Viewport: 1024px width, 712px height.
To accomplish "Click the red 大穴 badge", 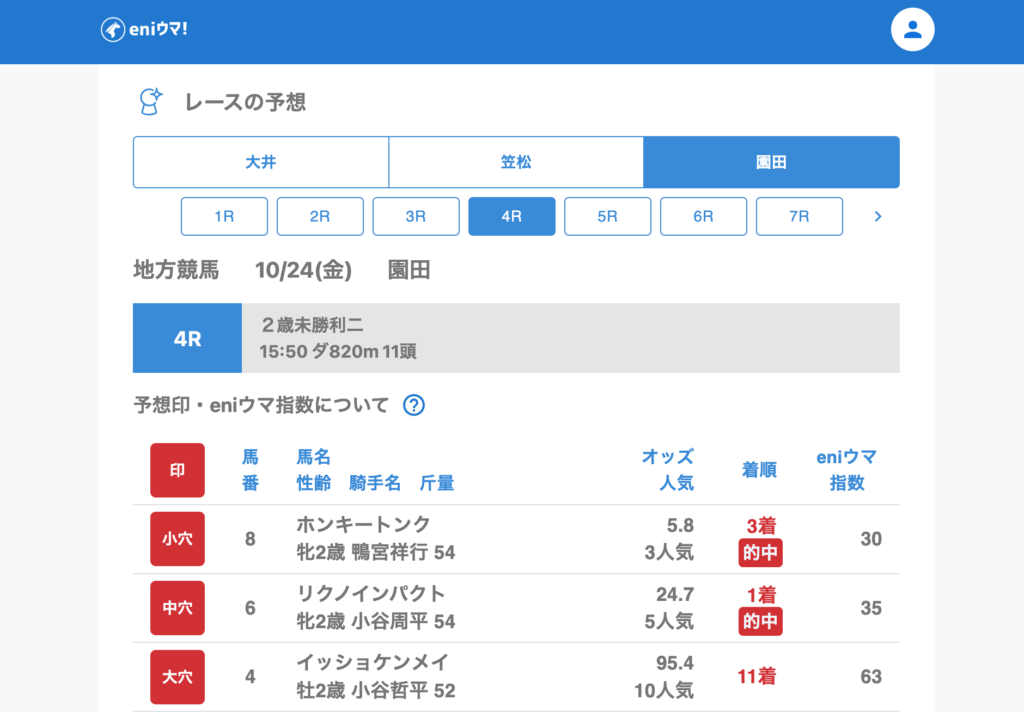I will tap(177, 677).
